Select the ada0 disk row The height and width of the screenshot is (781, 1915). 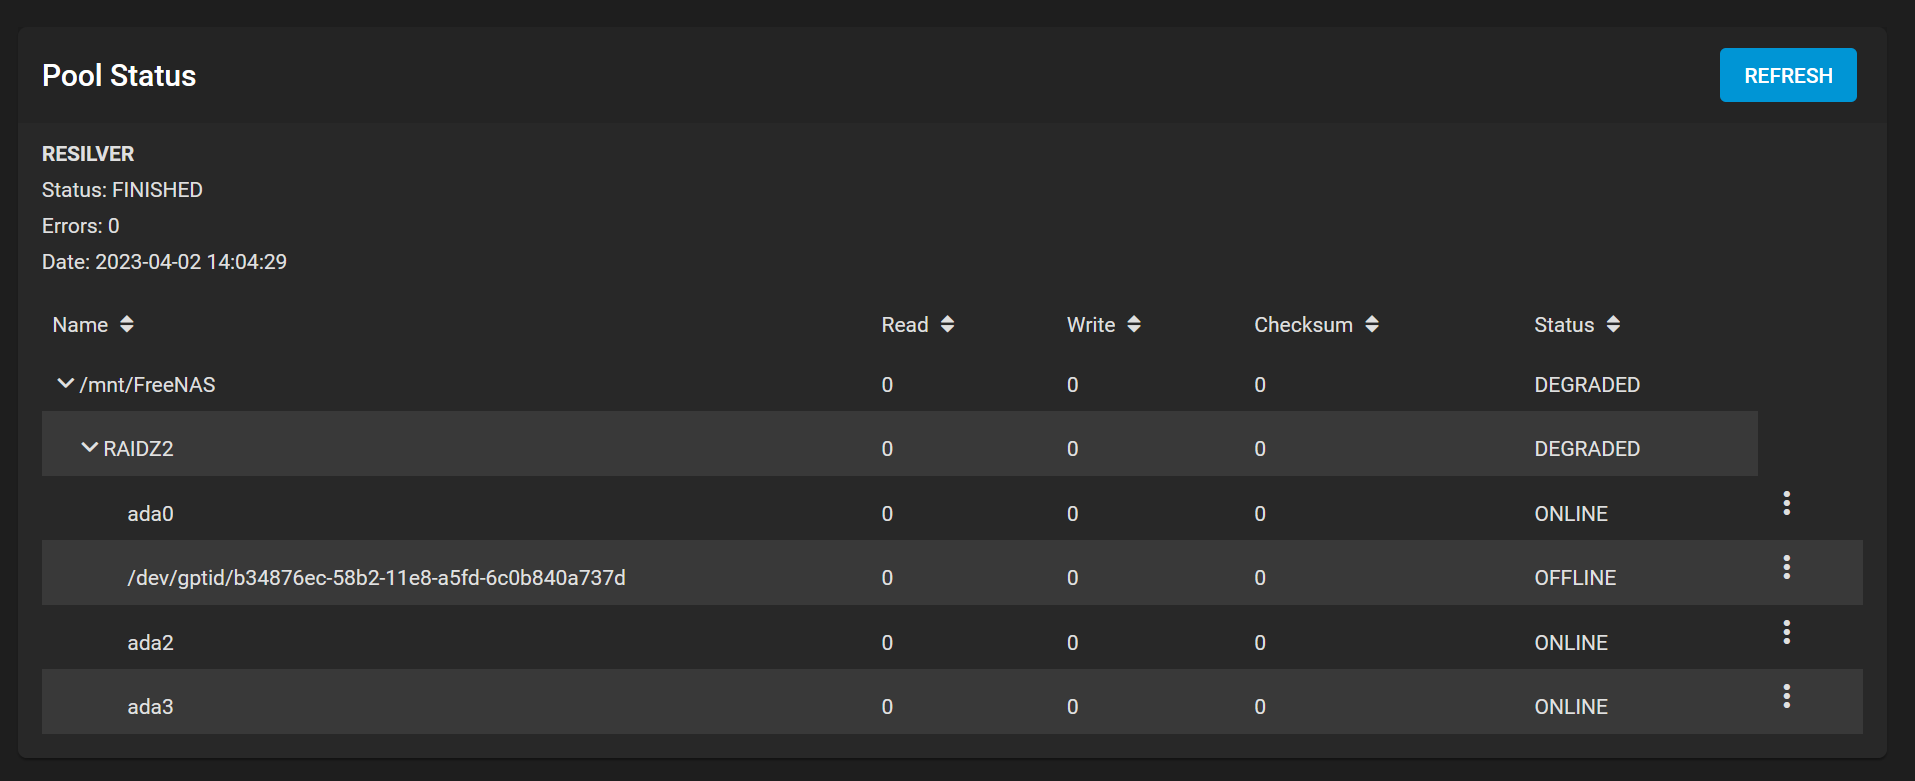click(x=150, y=514)
